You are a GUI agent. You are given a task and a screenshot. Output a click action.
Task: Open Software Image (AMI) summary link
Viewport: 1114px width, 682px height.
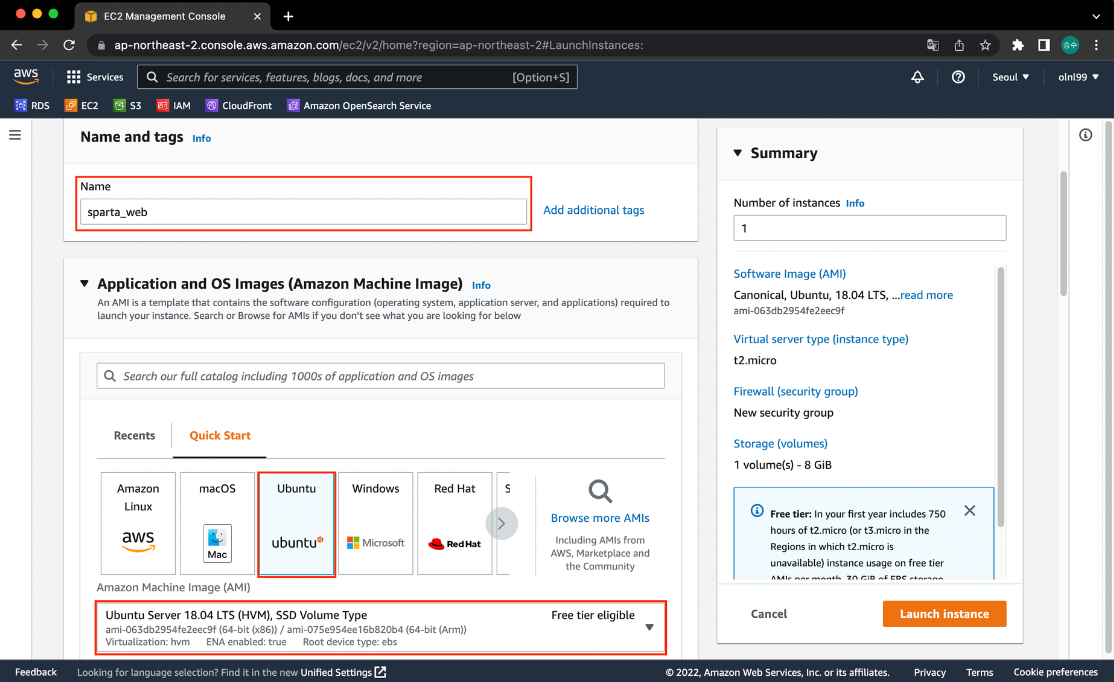[789, 274]
